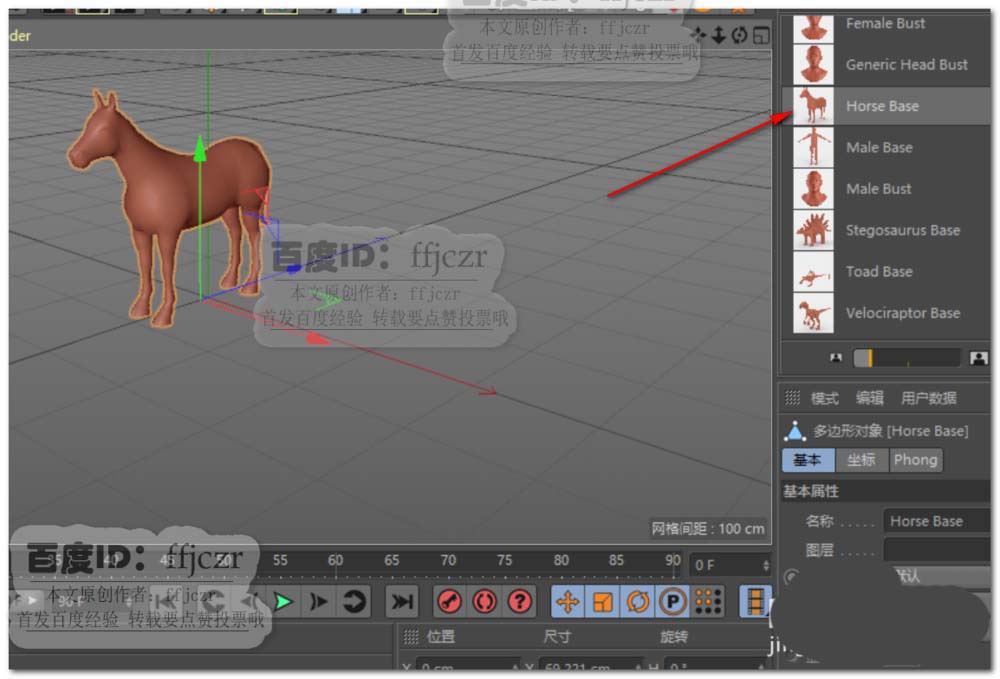Toggle point level animation dots icon
Image resolution: width=1000 pixels, height=679 pixels.
pos(707,601)
